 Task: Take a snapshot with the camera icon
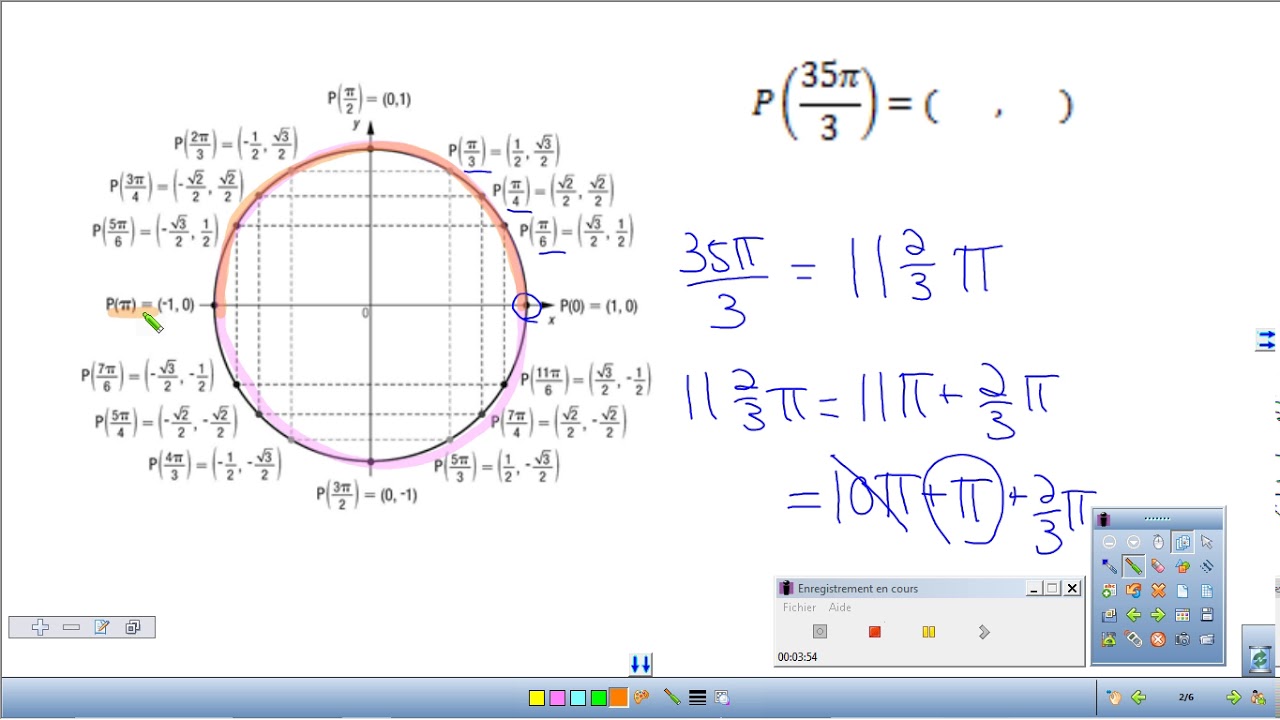(1182, 639)
